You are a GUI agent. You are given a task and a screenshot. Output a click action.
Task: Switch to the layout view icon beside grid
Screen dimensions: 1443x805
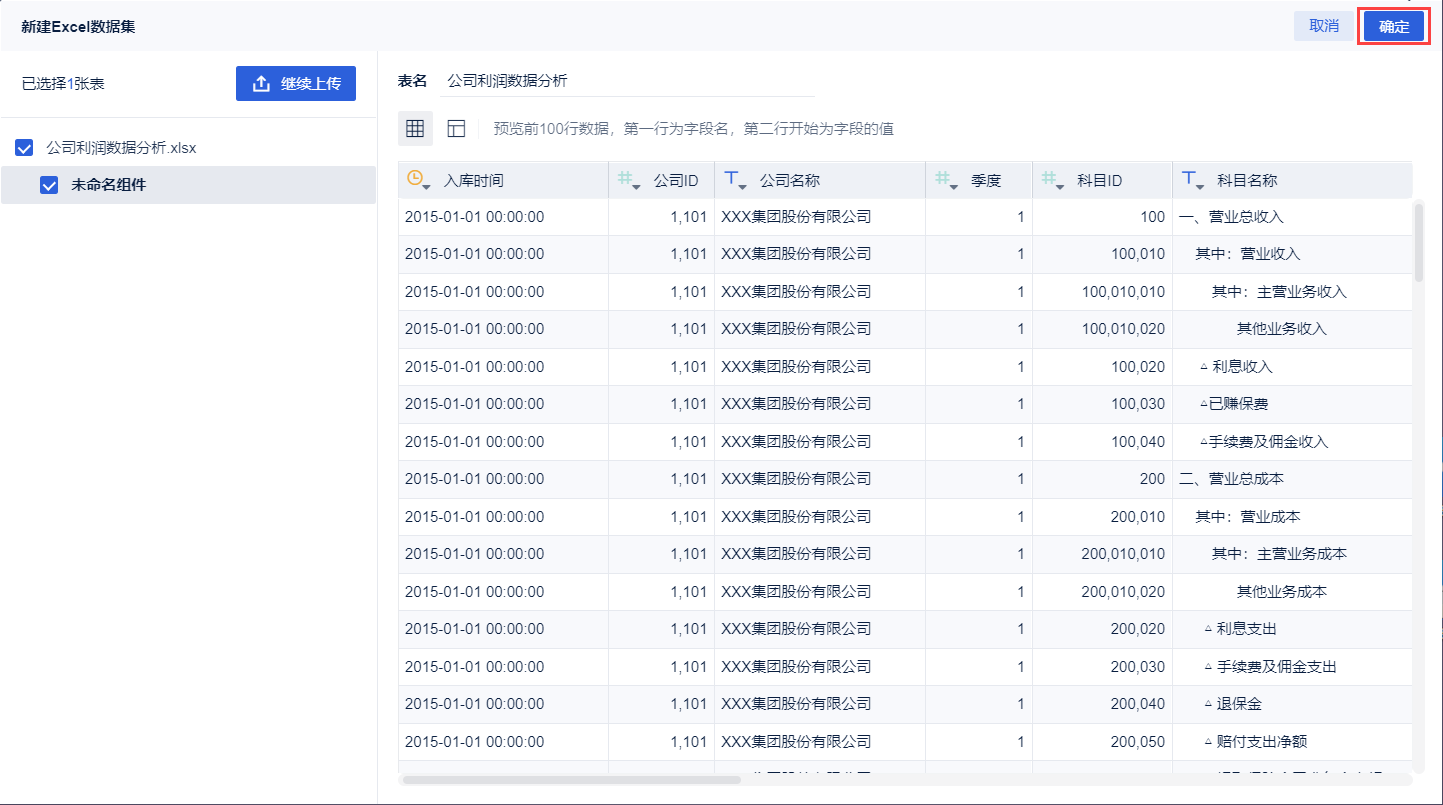456,128
